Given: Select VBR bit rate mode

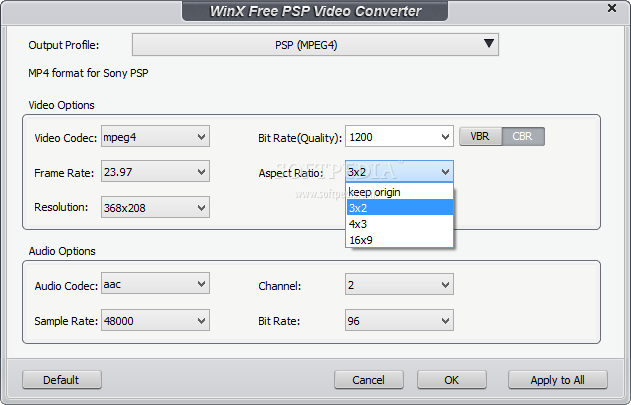Looking at the screenshot, I should pos(480,136).
